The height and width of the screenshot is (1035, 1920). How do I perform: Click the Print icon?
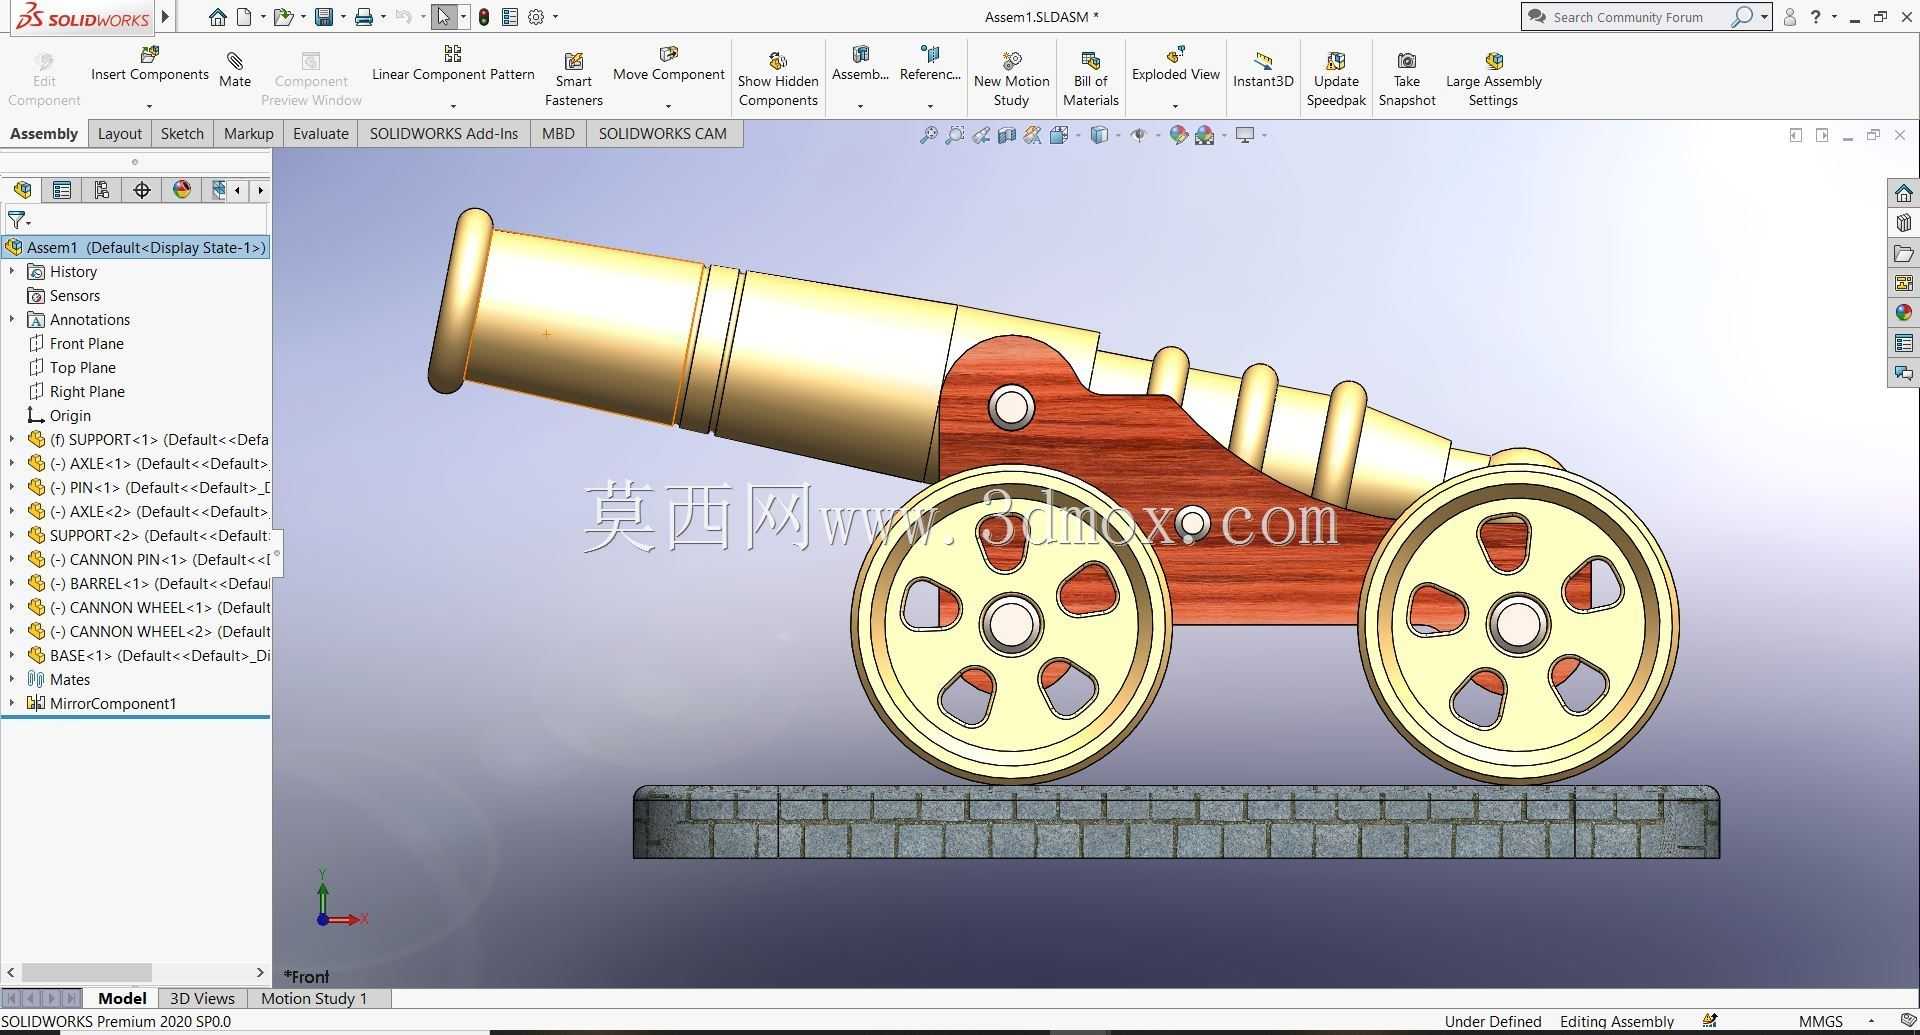(364, 17)
